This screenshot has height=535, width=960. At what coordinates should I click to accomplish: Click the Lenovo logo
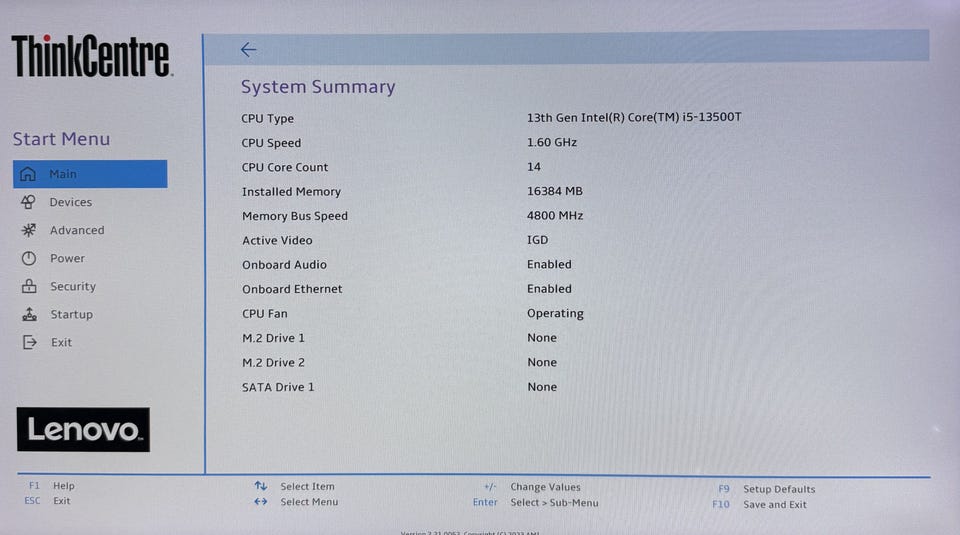tap(83, 430)
